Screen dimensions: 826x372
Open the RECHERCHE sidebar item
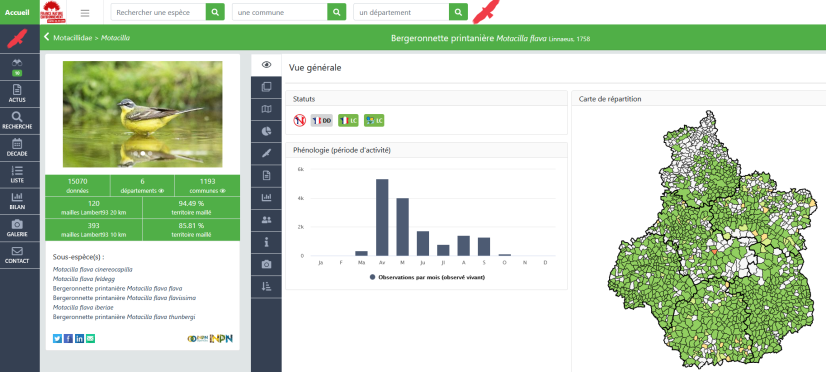coord(17,121)
